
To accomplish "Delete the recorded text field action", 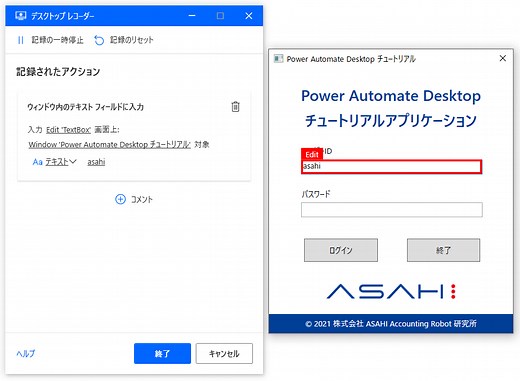I will pos(235,107).
